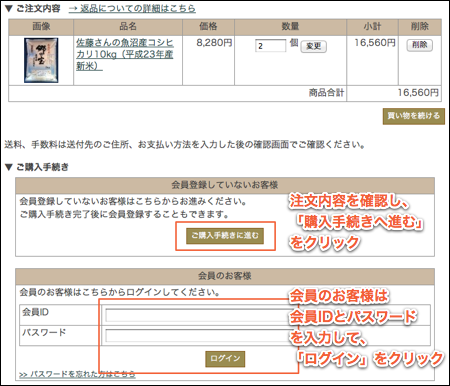Click the rice bag product thumbnail

point(41,60)
